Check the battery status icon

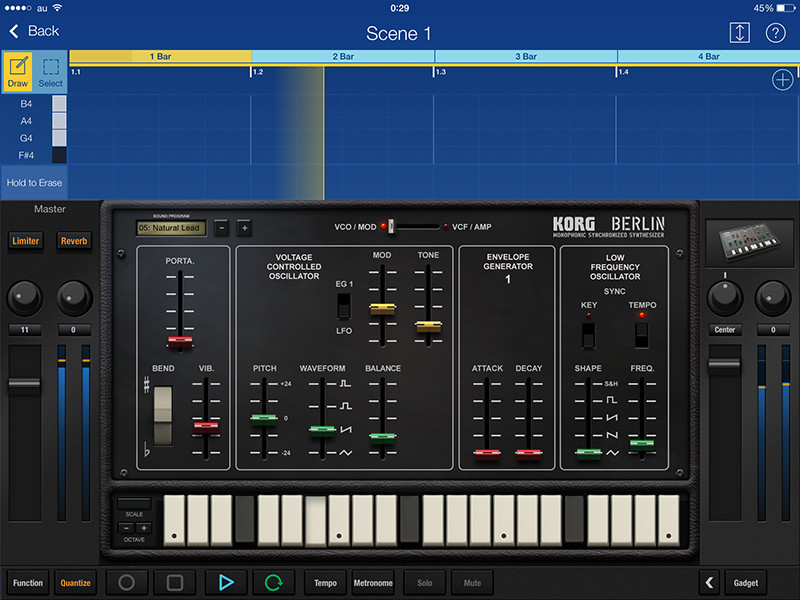click(785, 8)
